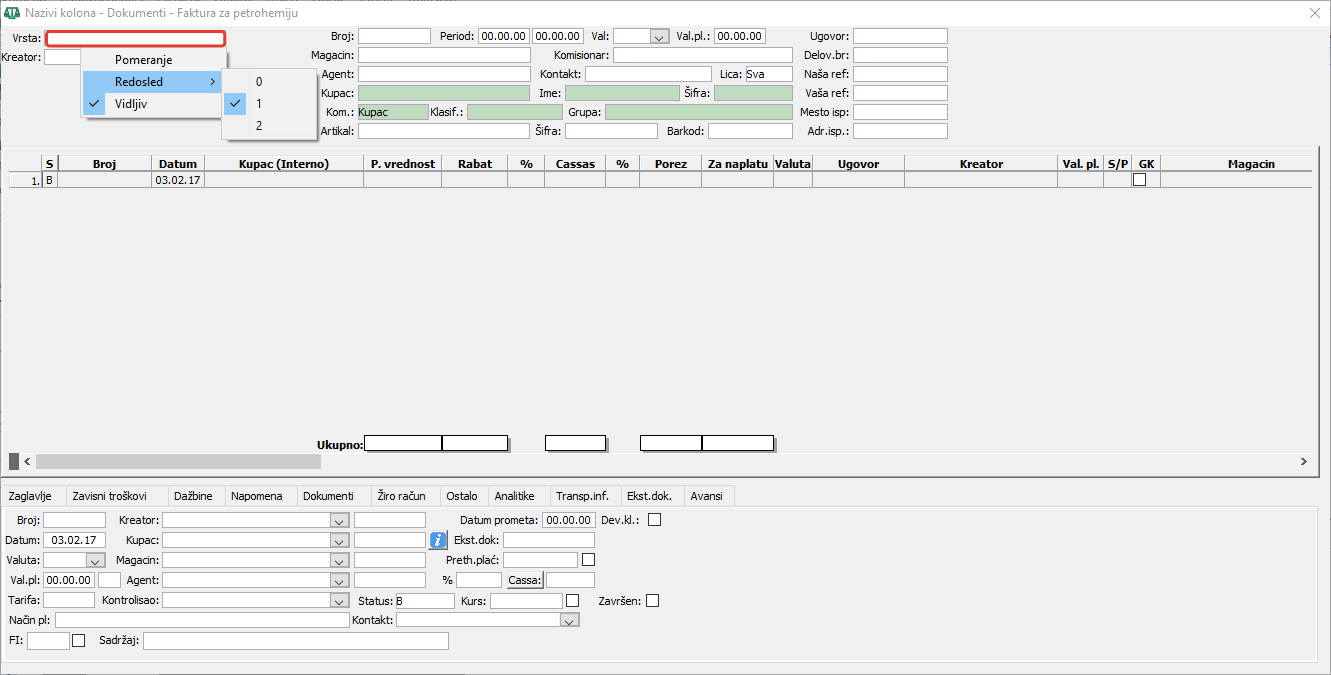Open the Zavisni troškovi tab
The image size is (1331, 675).
110,496
